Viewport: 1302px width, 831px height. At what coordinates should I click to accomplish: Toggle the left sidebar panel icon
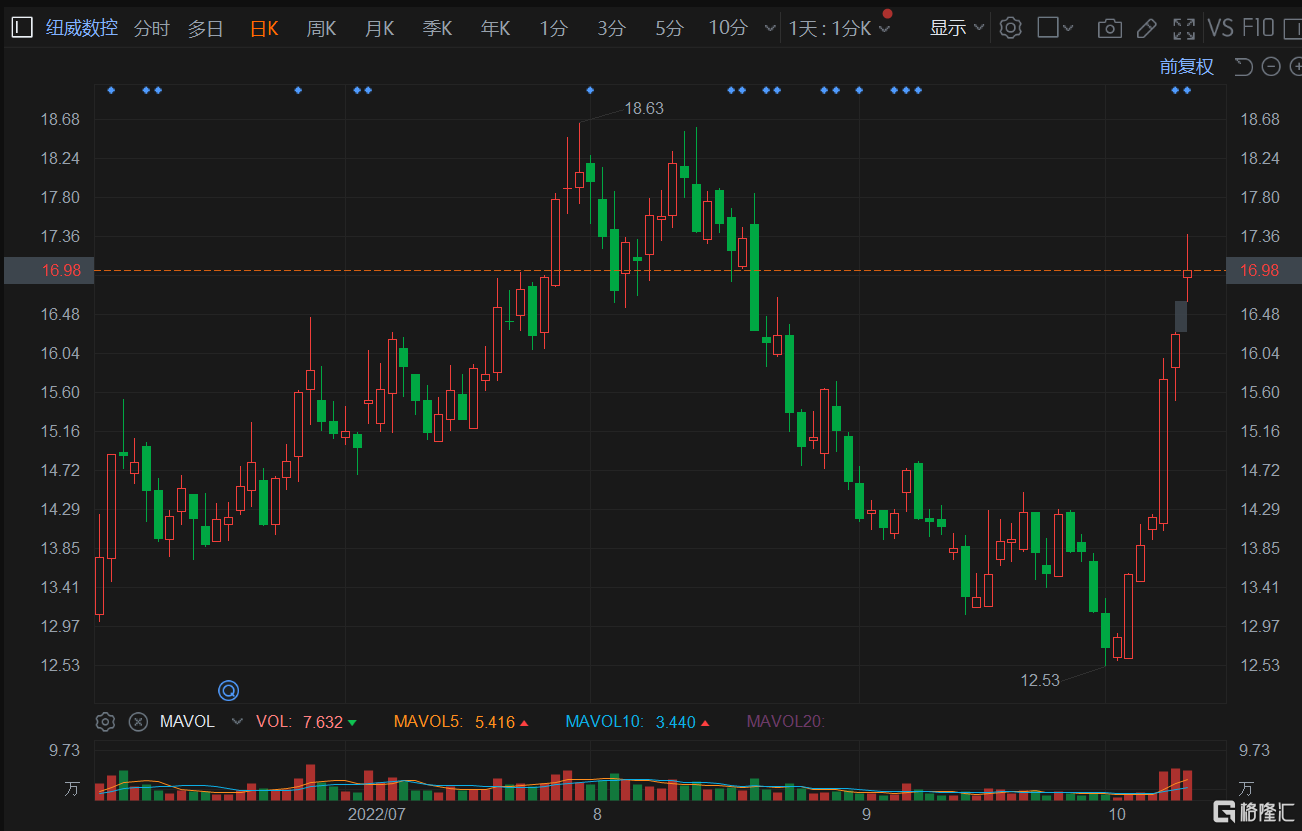21,28
